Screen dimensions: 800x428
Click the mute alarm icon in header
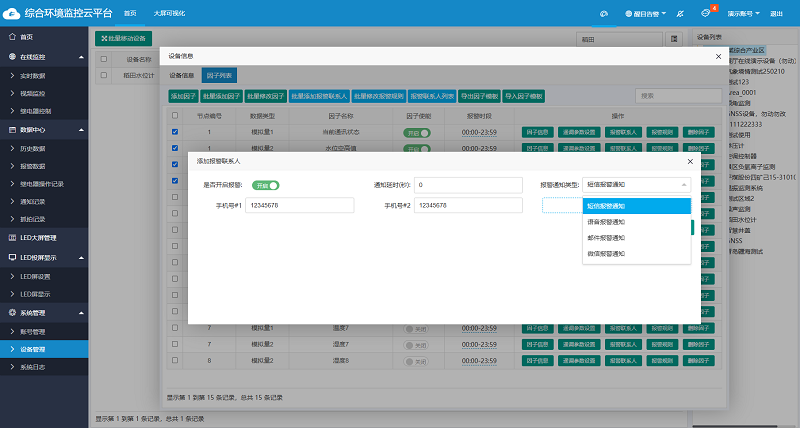pos(680,14)
